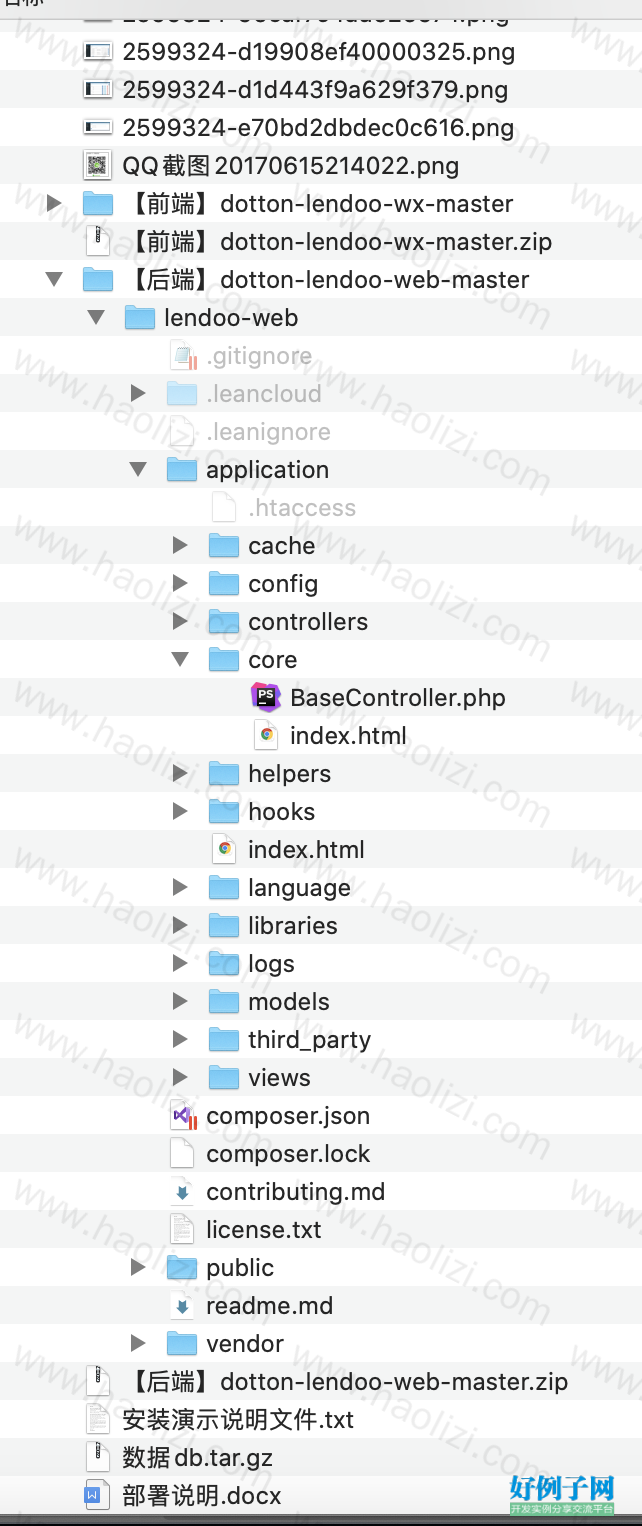Expand the logs folder triangle
The height and width of the screenshot is (1526, 642).
pyautogui.click(x=180, y=963)
